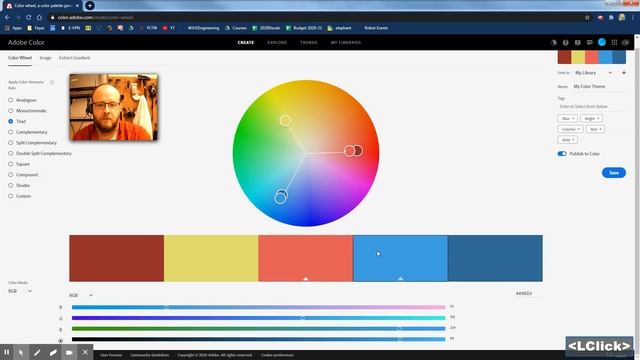Select the Shades harmony rule

pyautogui.click(x=19, y=185)
